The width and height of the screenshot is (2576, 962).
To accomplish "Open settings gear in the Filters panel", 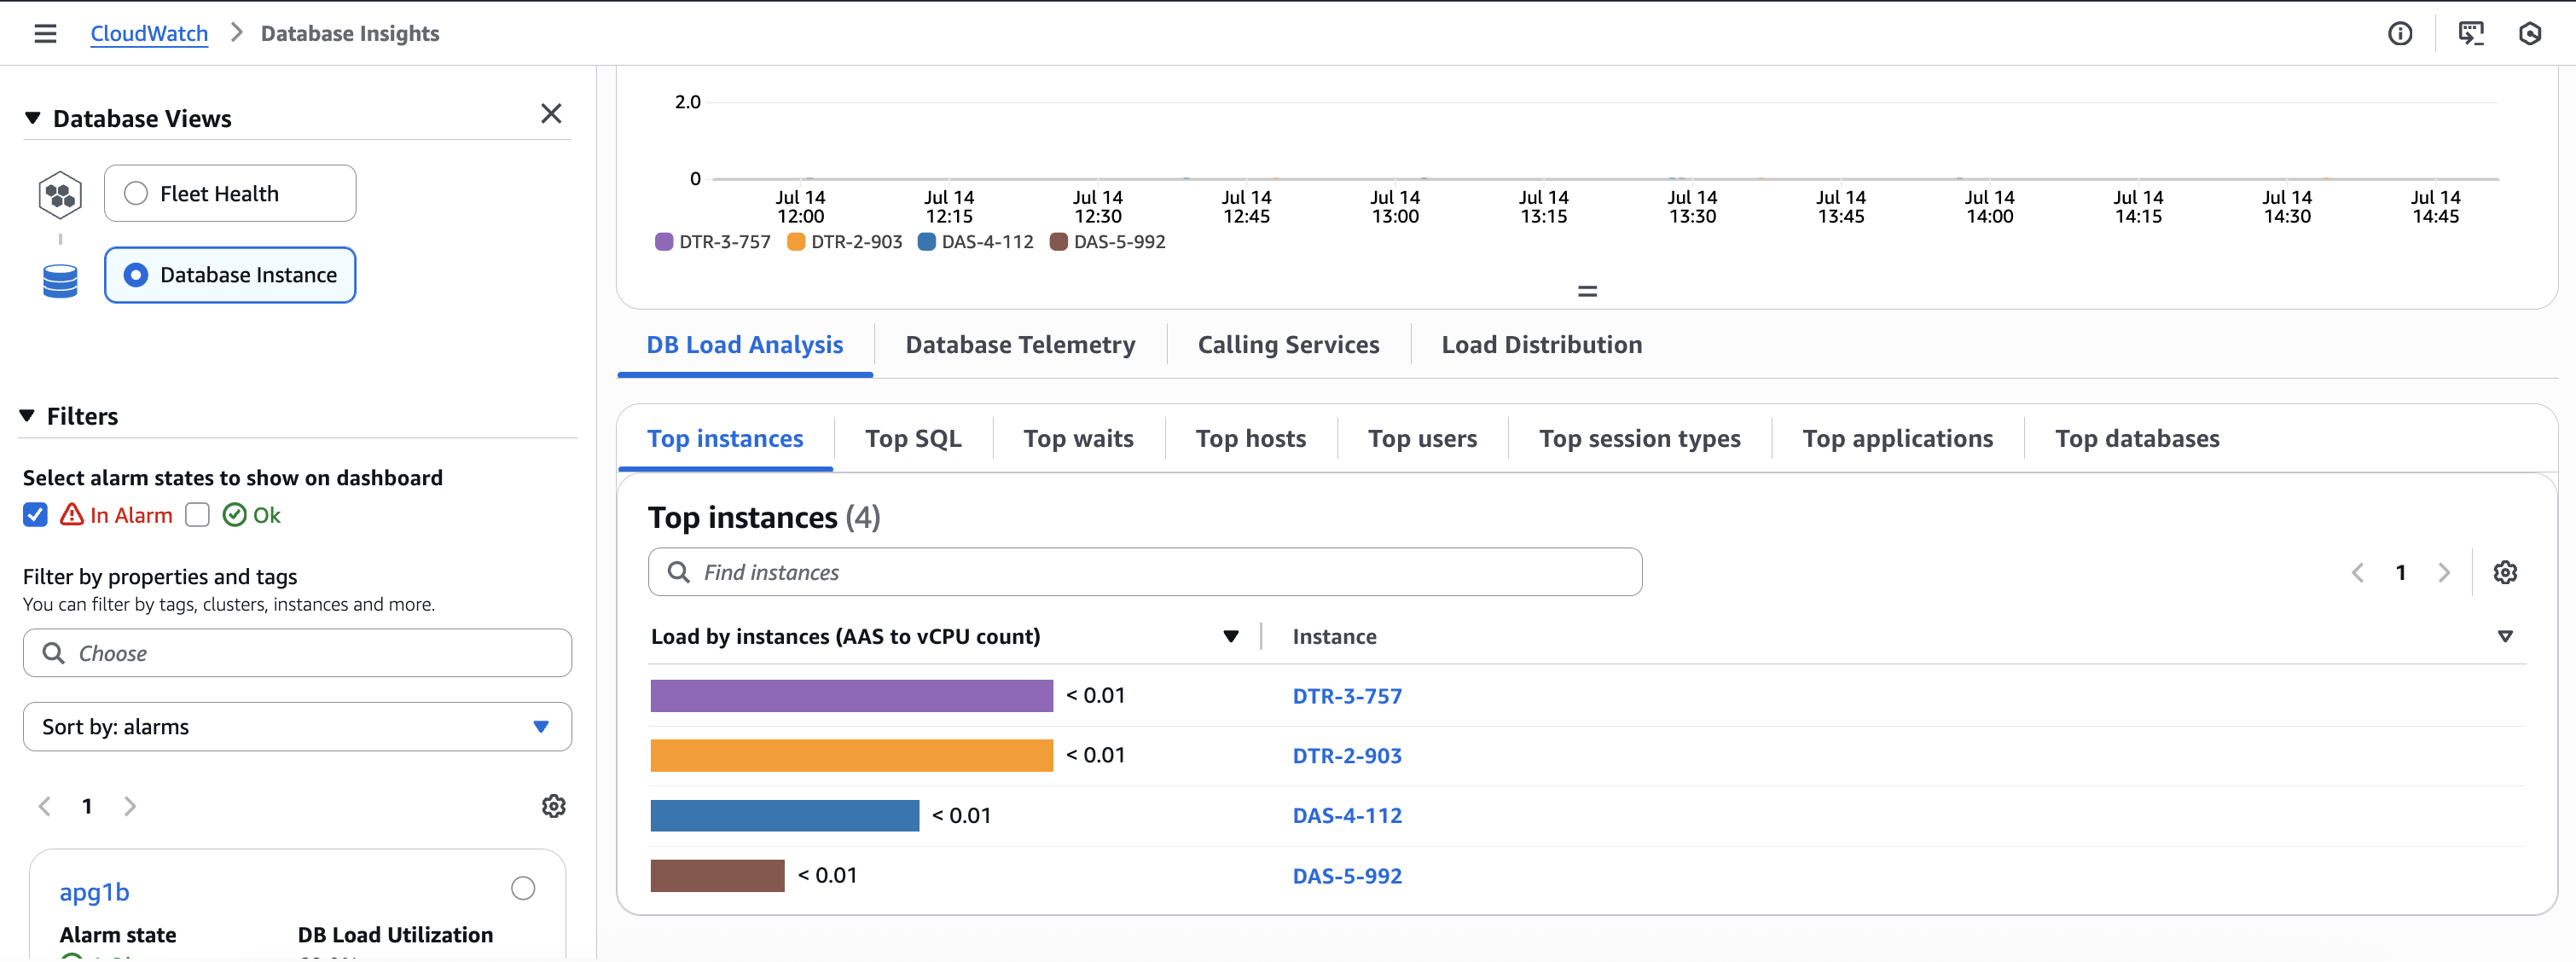I will click(553, 806).
